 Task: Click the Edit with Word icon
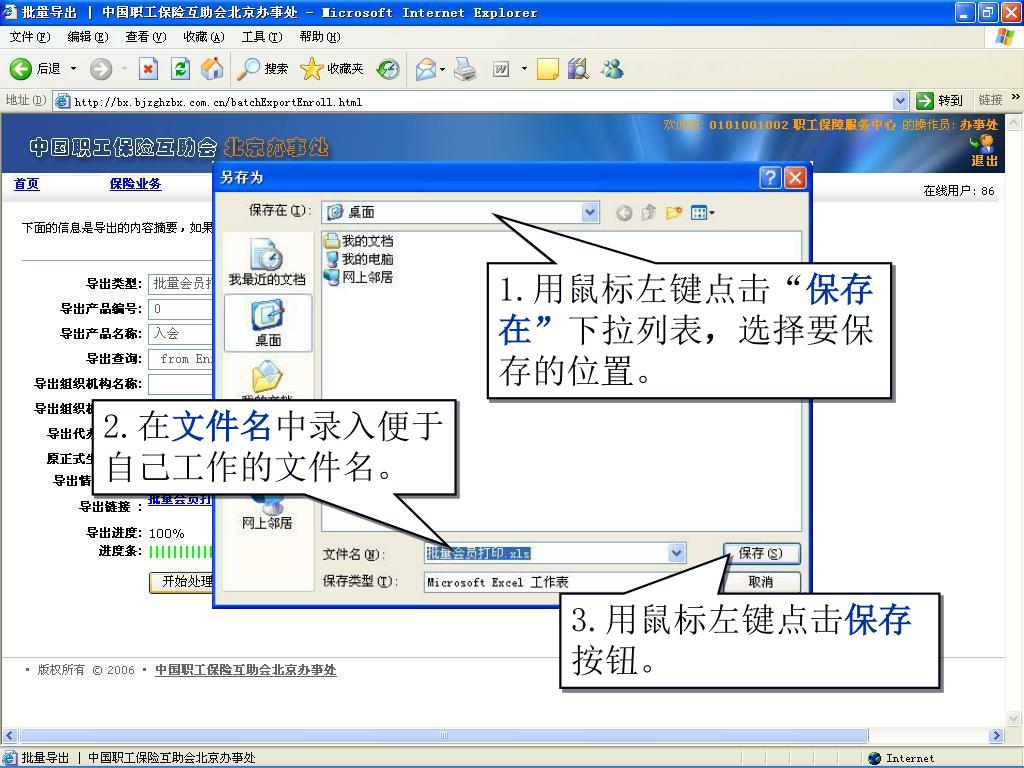tap(501, 69)
